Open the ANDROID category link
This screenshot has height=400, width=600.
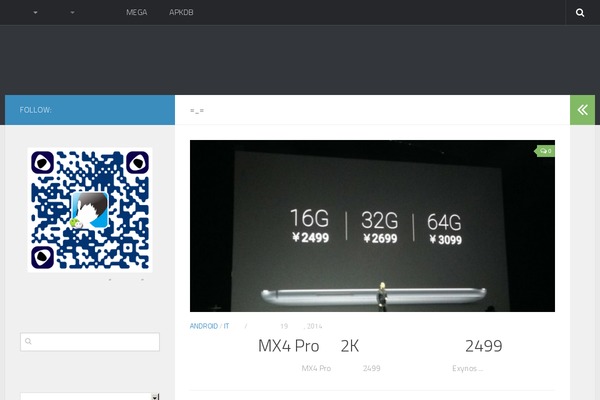pyautogui.click(x=204, y=326)
